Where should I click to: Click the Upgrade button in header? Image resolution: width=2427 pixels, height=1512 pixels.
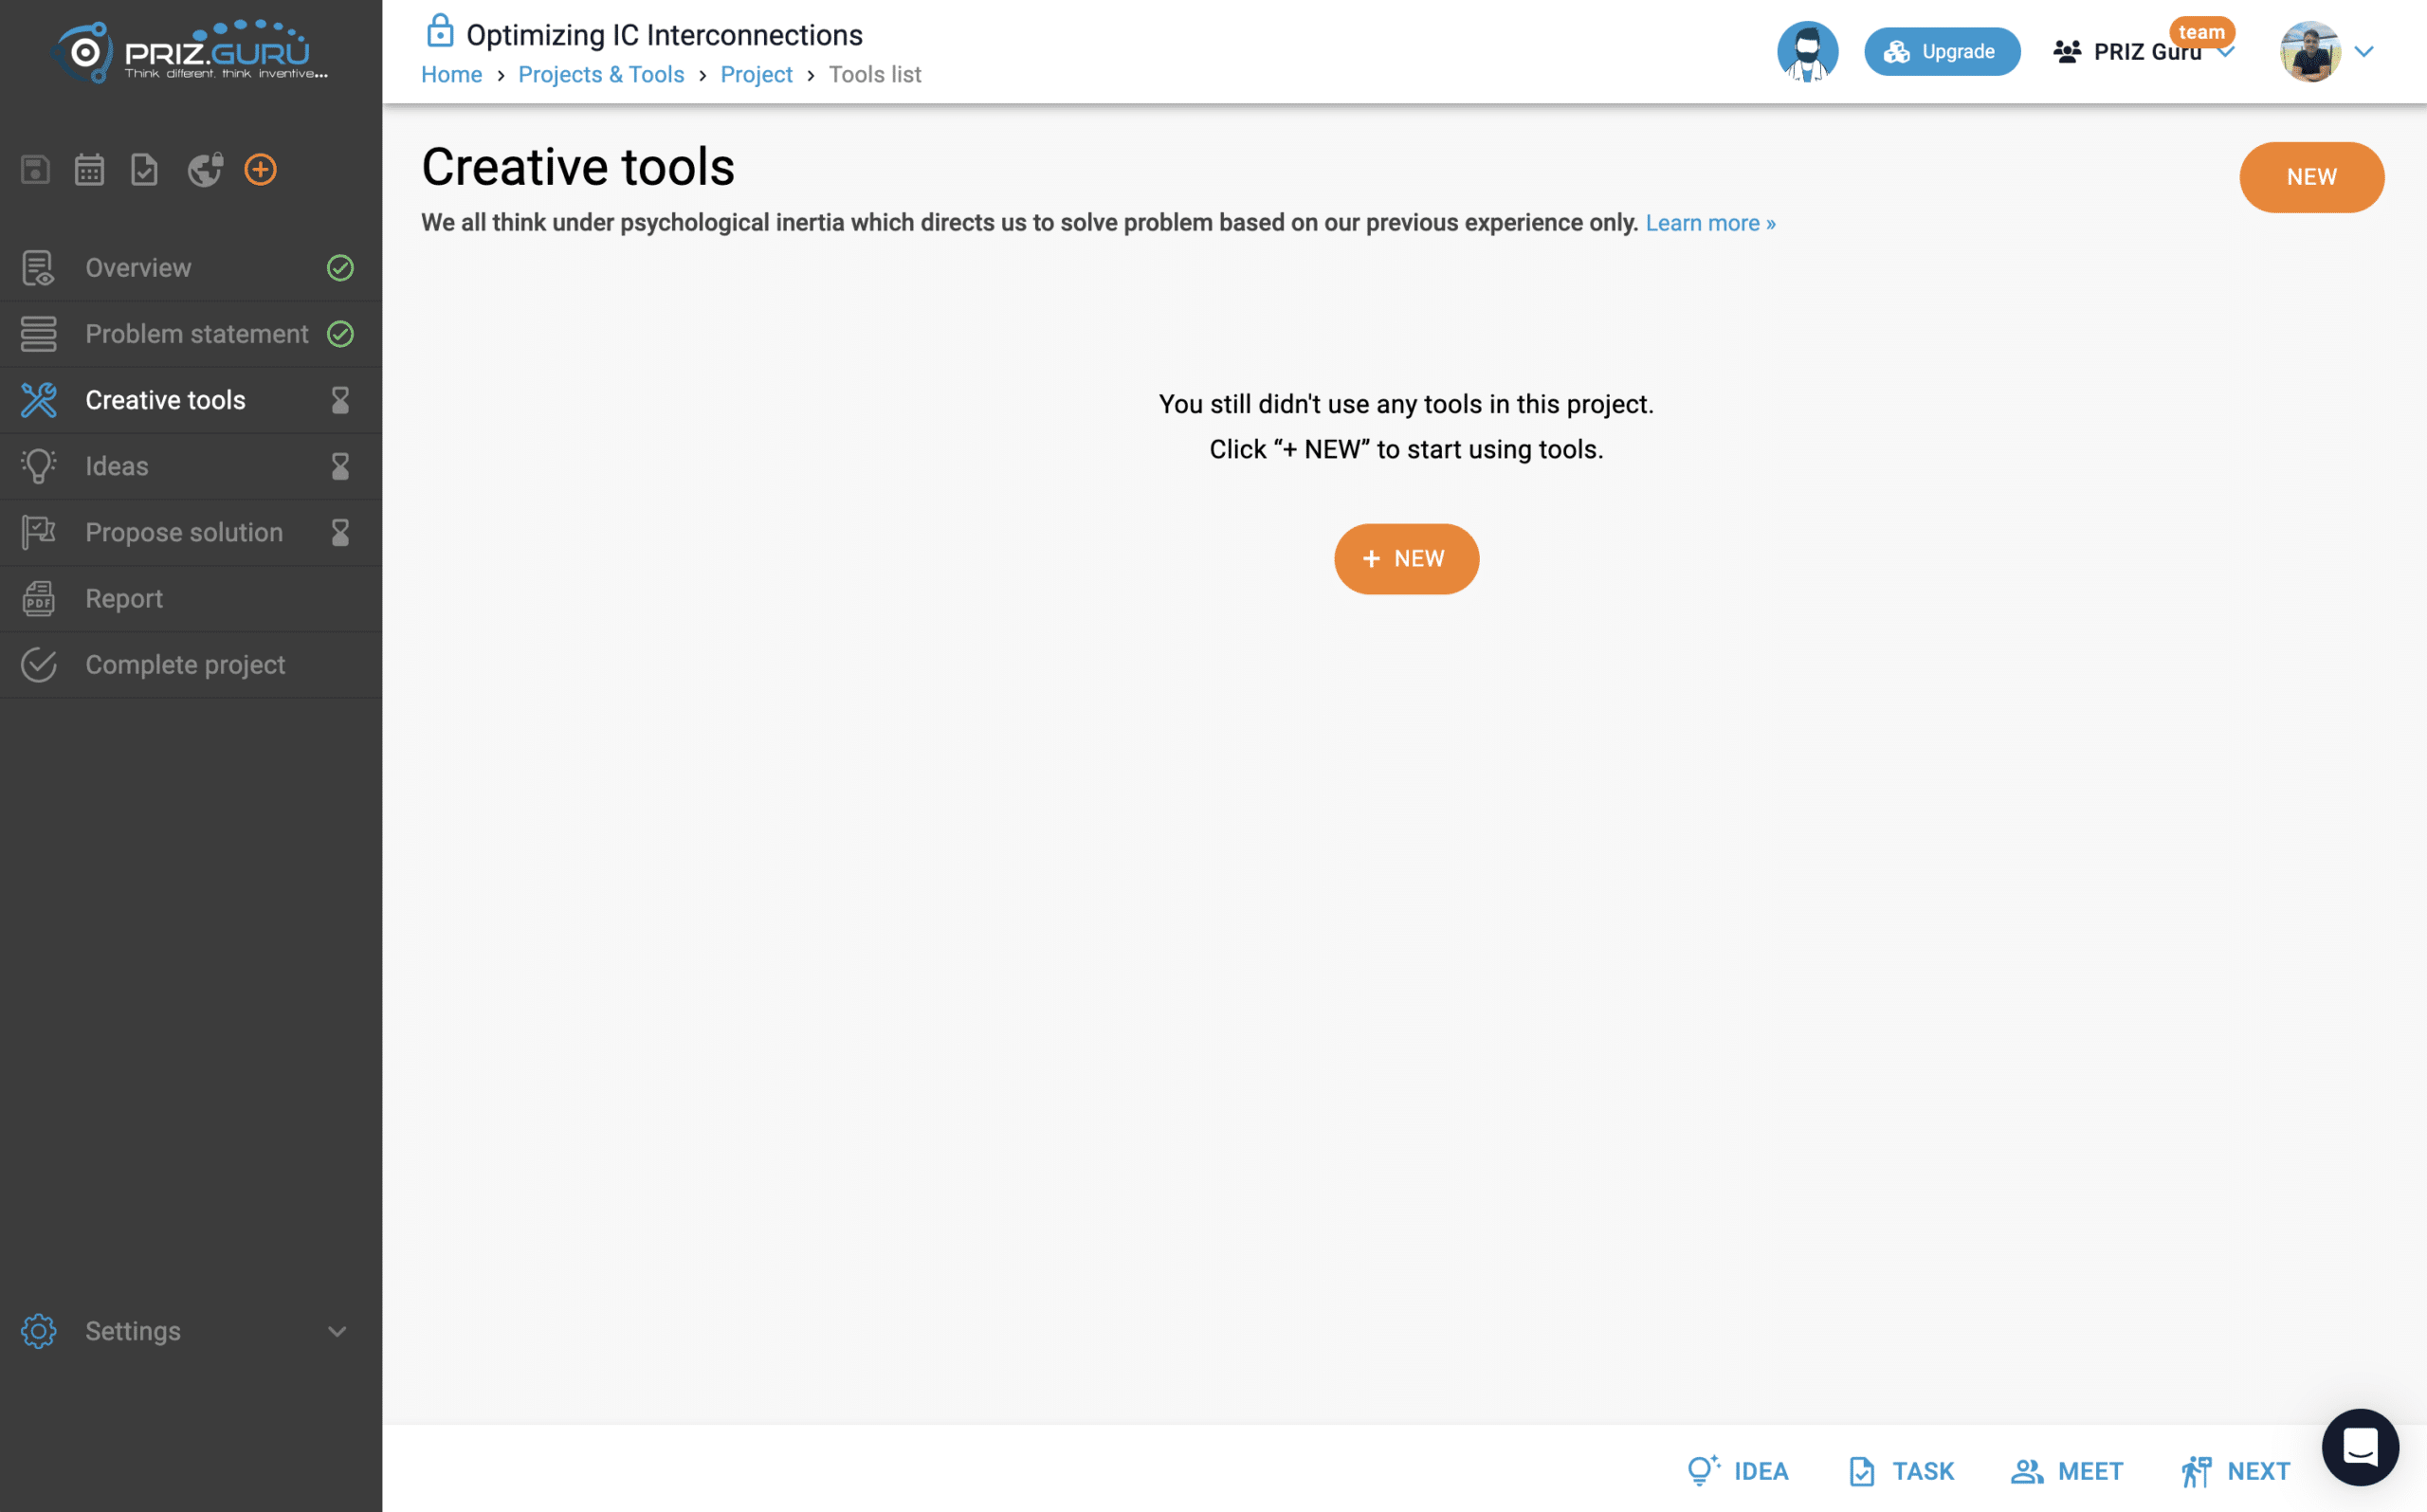point(1941,50)
